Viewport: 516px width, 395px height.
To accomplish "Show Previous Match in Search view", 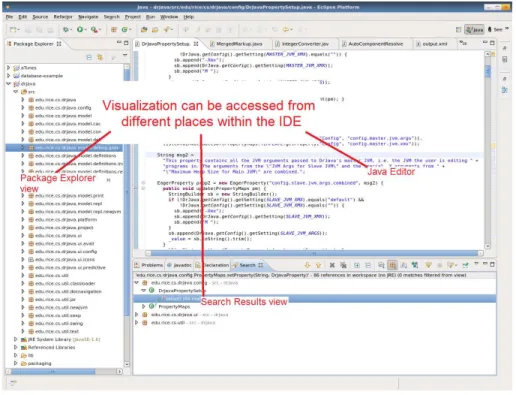I will click(318, 265).
